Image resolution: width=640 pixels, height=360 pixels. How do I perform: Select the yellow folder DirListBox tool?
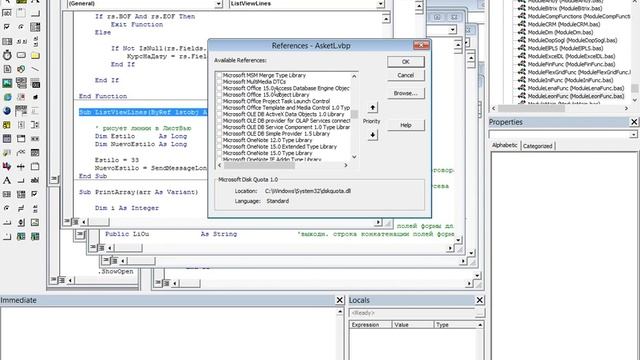pyautogui.click(x=35, y=55)
